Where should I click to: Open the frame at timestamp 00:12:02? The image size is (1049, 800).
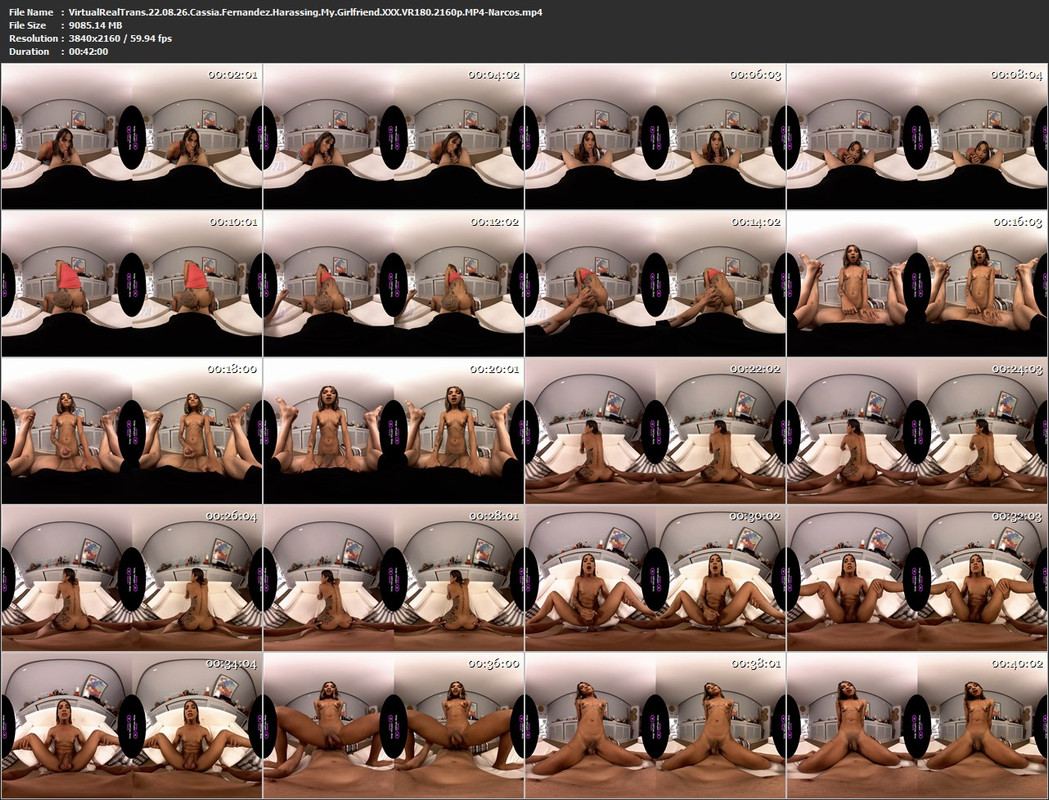(393, 283)
